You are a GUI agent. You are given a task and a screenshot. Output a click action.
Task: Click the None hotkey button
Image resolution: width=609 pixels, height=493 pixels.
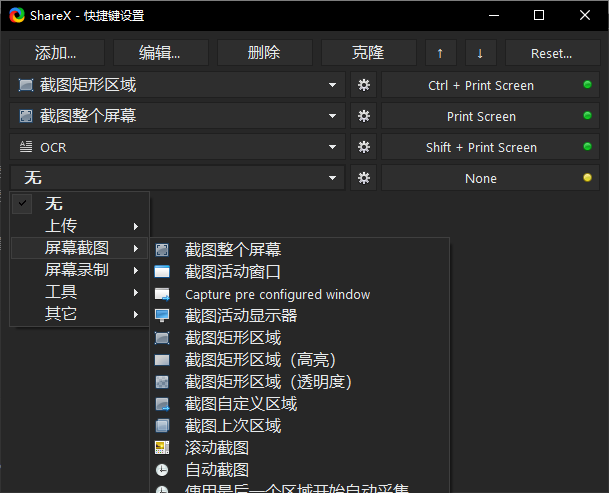tap(491, 178)
